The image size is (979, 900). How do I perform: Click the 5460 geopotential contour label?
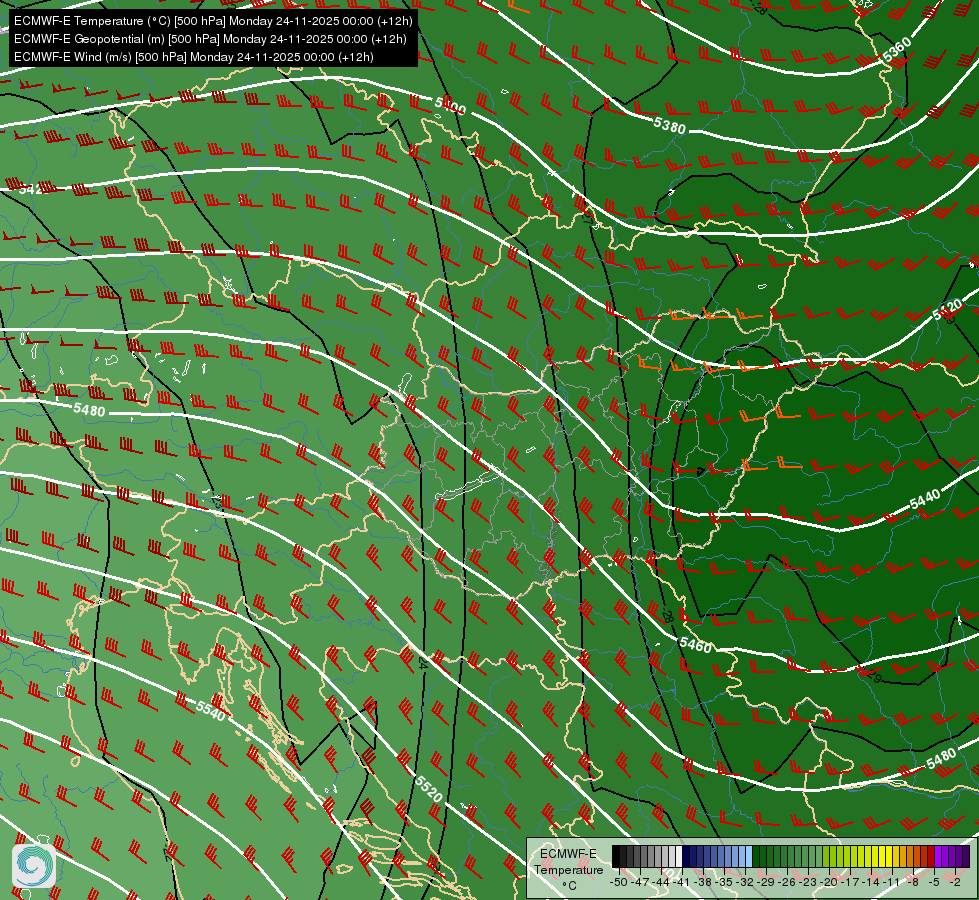696,645
